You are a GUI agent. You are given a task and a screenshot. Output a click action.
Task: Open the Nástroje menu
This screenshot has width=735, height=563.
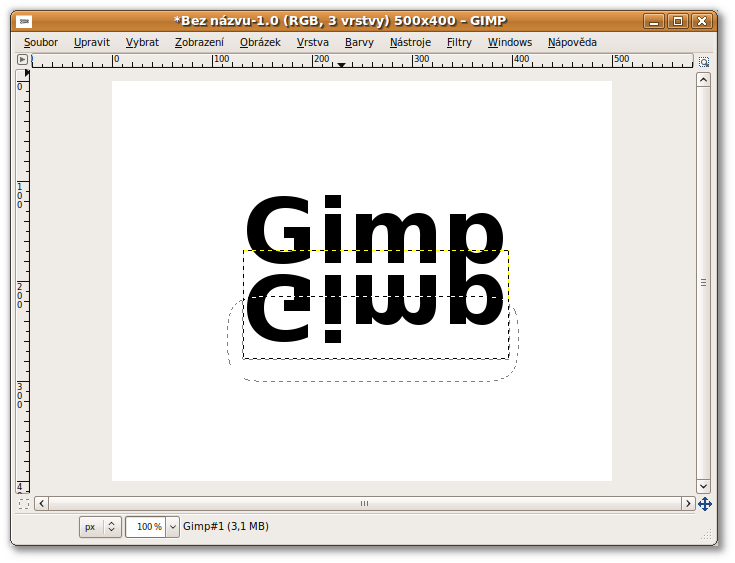(410, 42)
